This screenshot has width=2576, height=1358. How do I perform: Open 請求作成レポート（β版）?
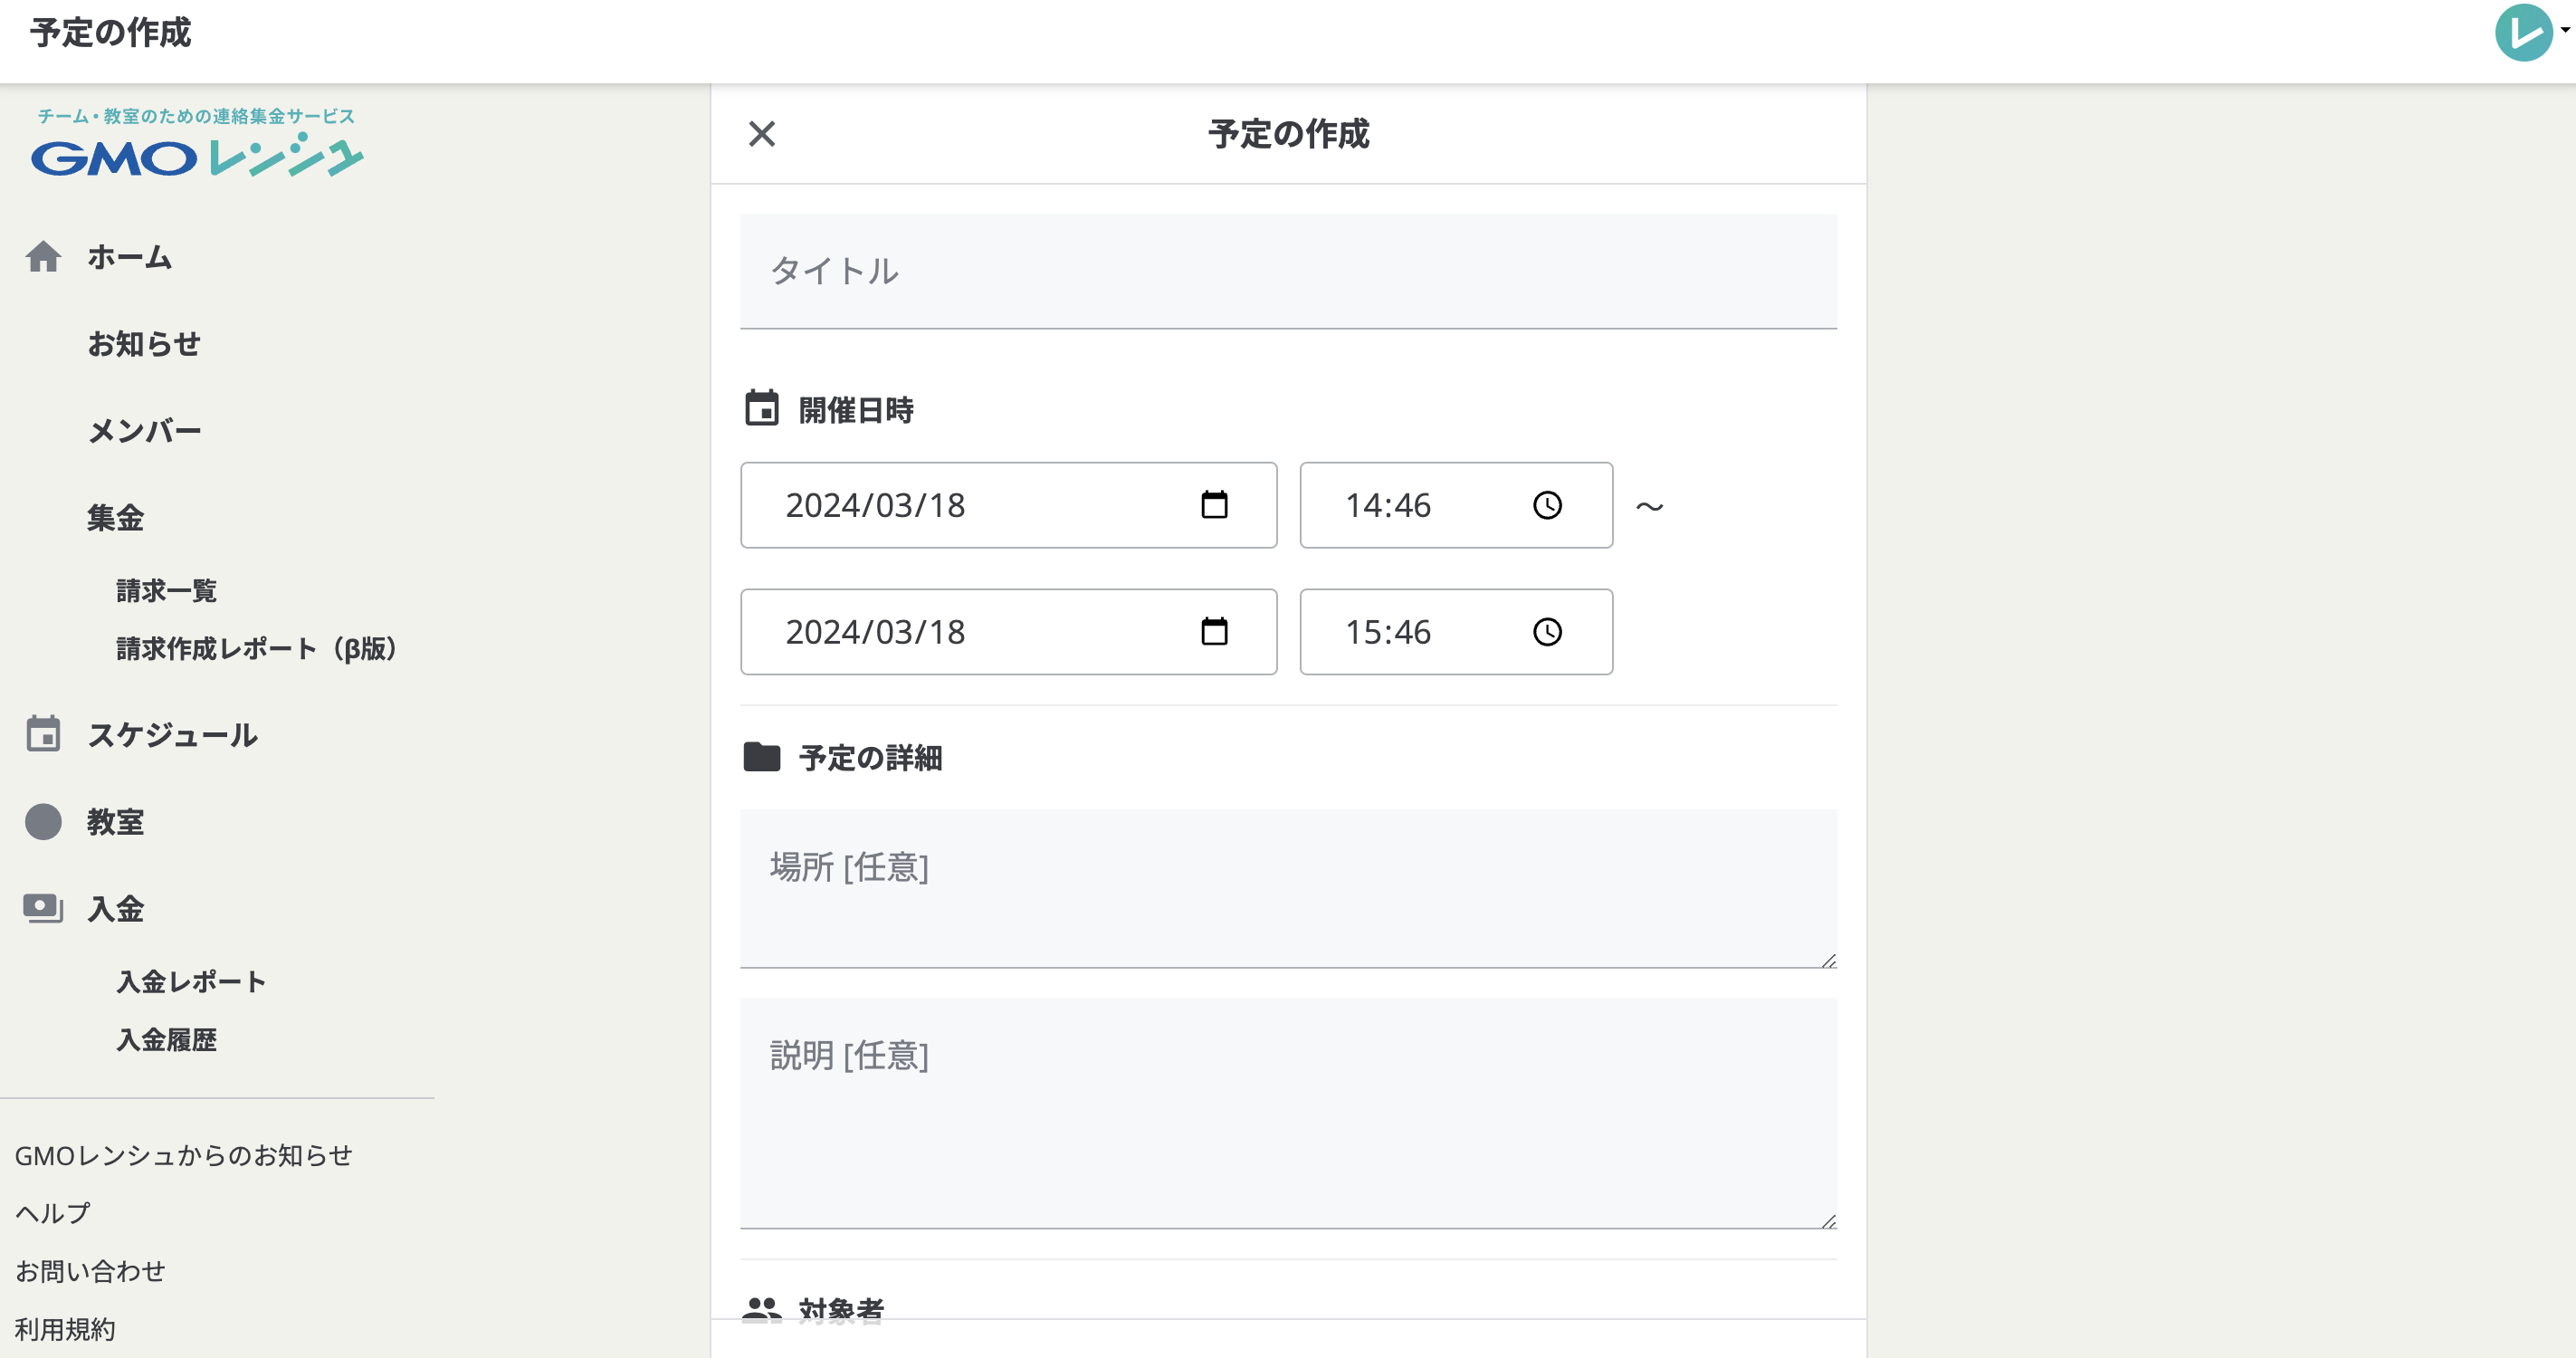(256, 649)
